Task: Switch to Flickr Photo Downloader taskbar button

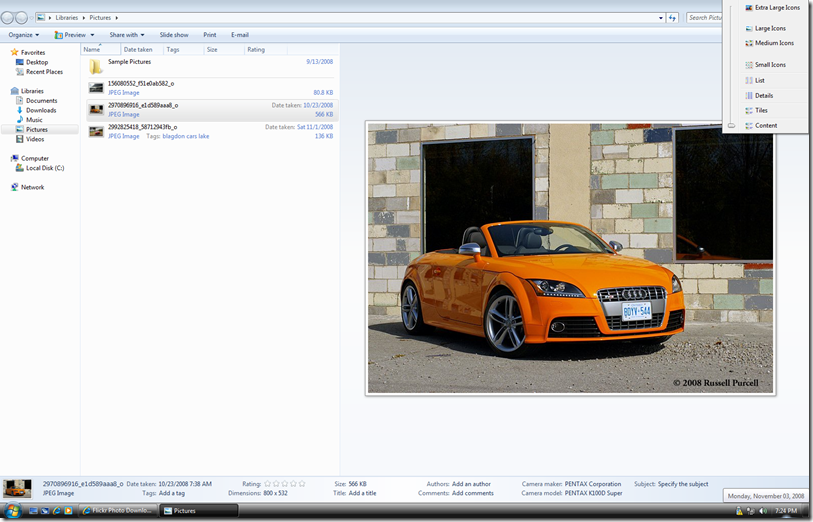Action: pos(118,511)
